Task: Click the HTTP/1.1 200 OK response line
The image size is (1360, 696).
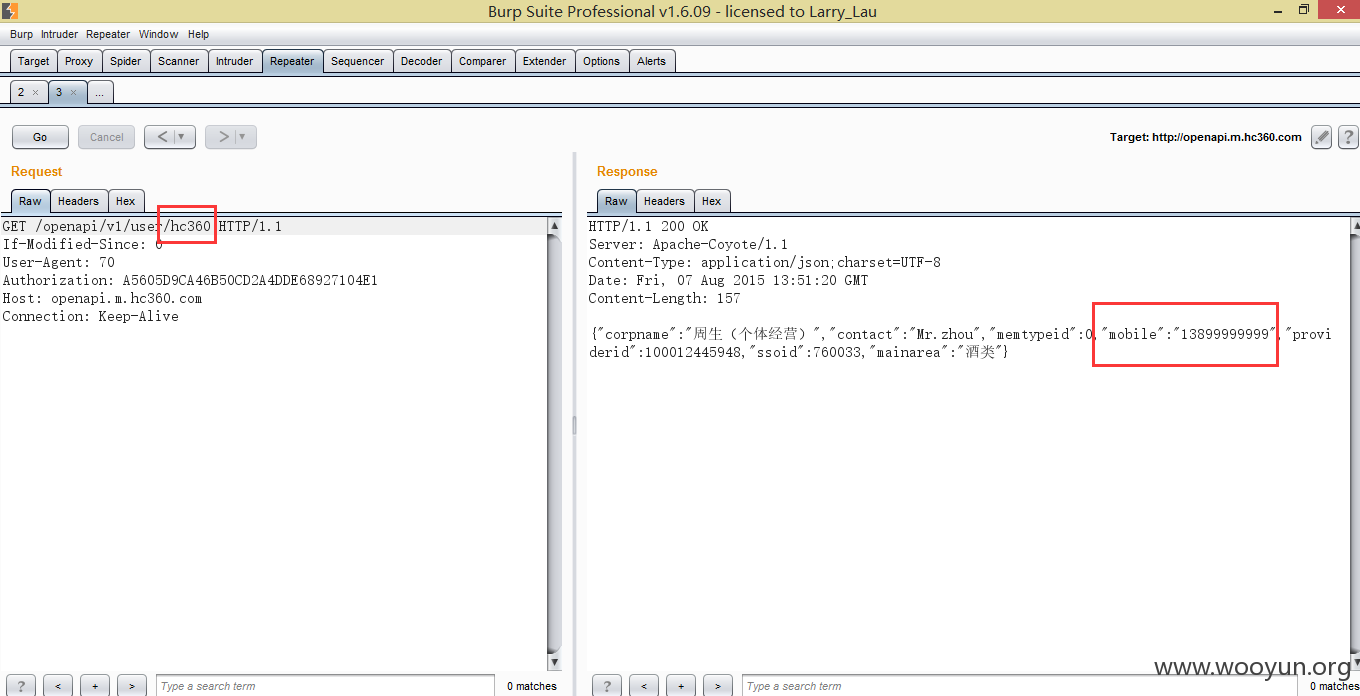Action: [x=648, y=226]
